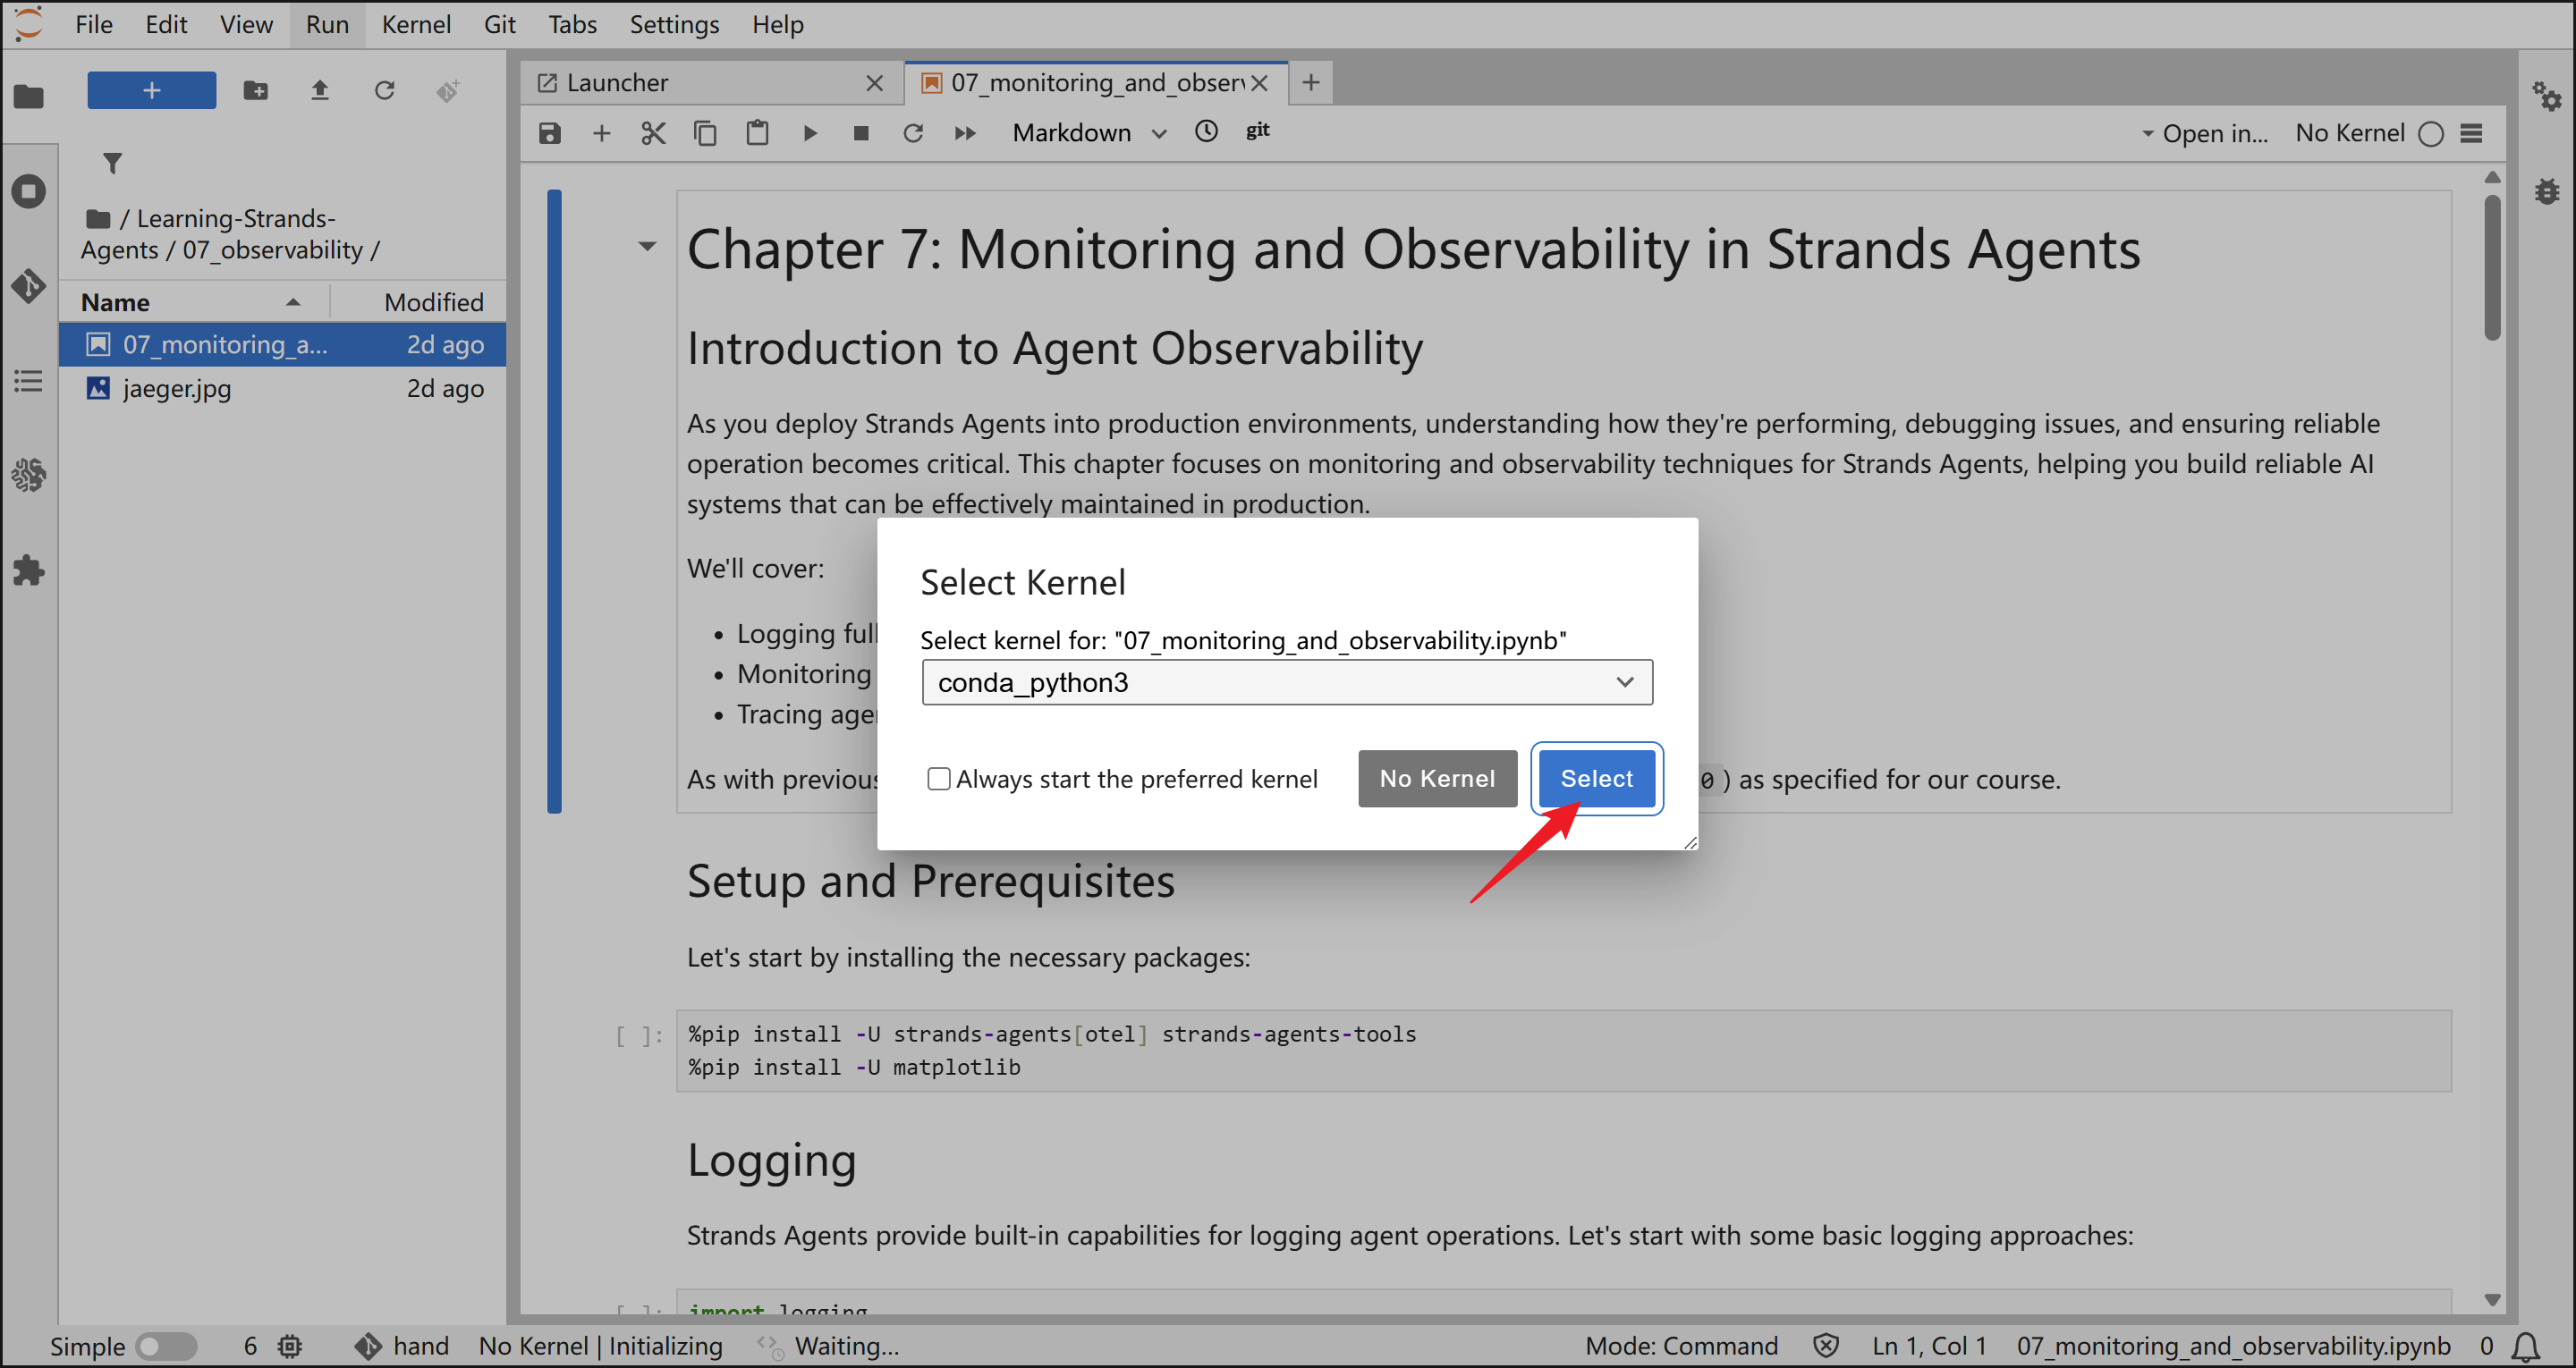Open the File menu
This screenshot has height=1368, width=2576.
pos(94,24)
